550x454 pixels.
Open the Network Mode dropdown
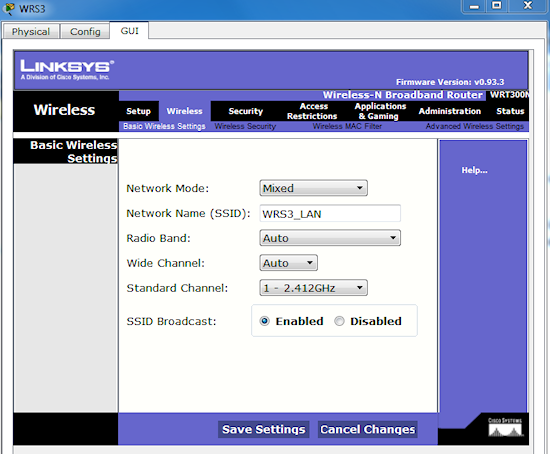[x=313, y=188]
